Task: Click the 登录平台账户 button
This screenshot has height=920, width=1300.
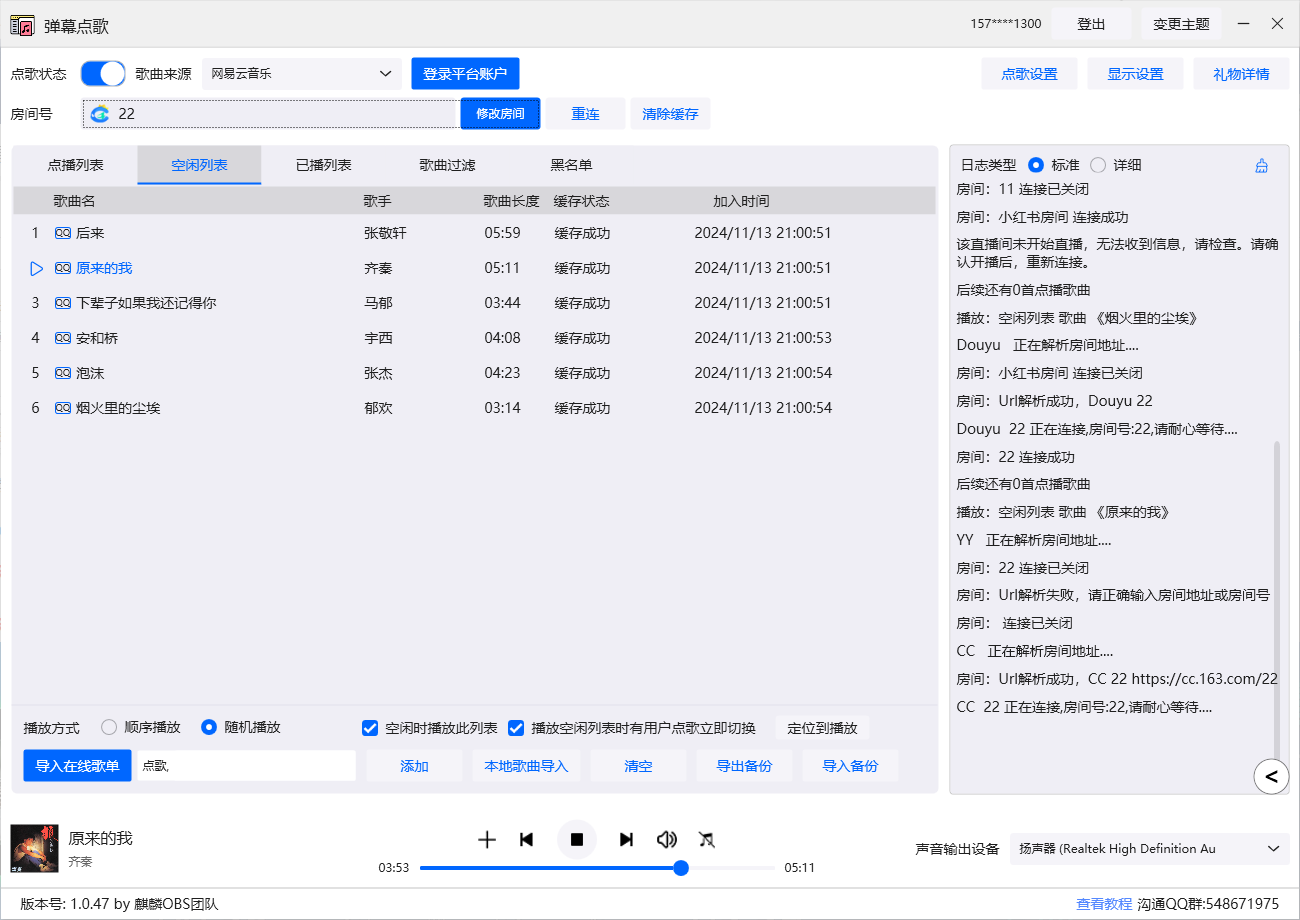Action: point(465,73)
